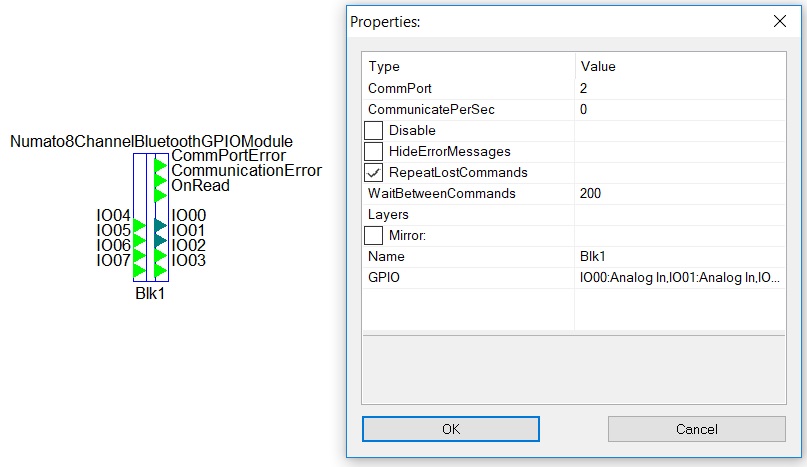This screenshot has height=467, width=807.
Task: Click the IO05 pin triangle on left side
Action: (x=139, y=240)
